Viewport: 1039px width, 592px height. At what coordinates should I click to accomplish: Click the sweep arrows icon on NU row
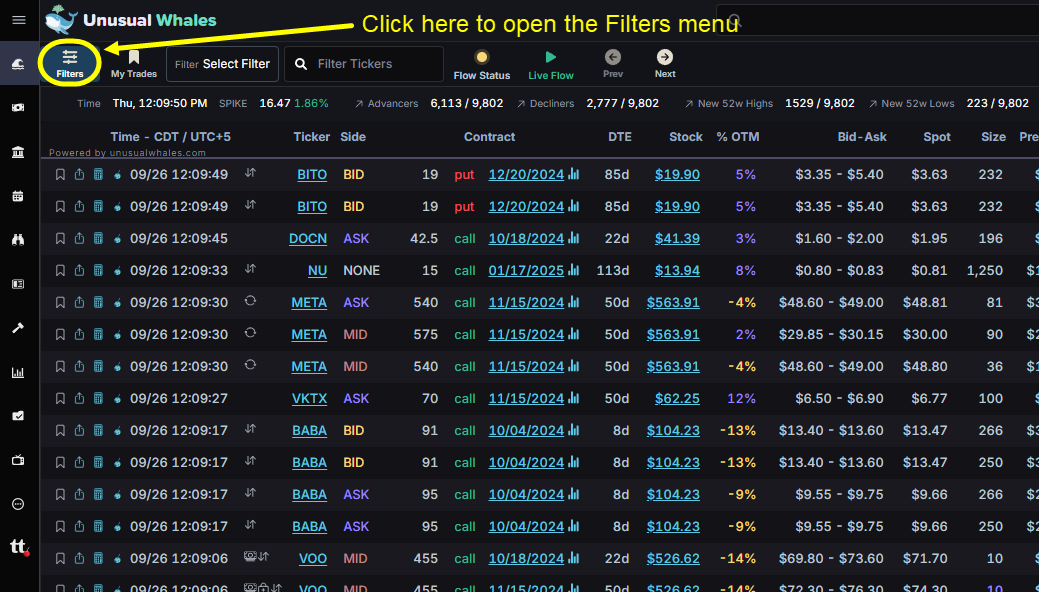tap(250, 268)
